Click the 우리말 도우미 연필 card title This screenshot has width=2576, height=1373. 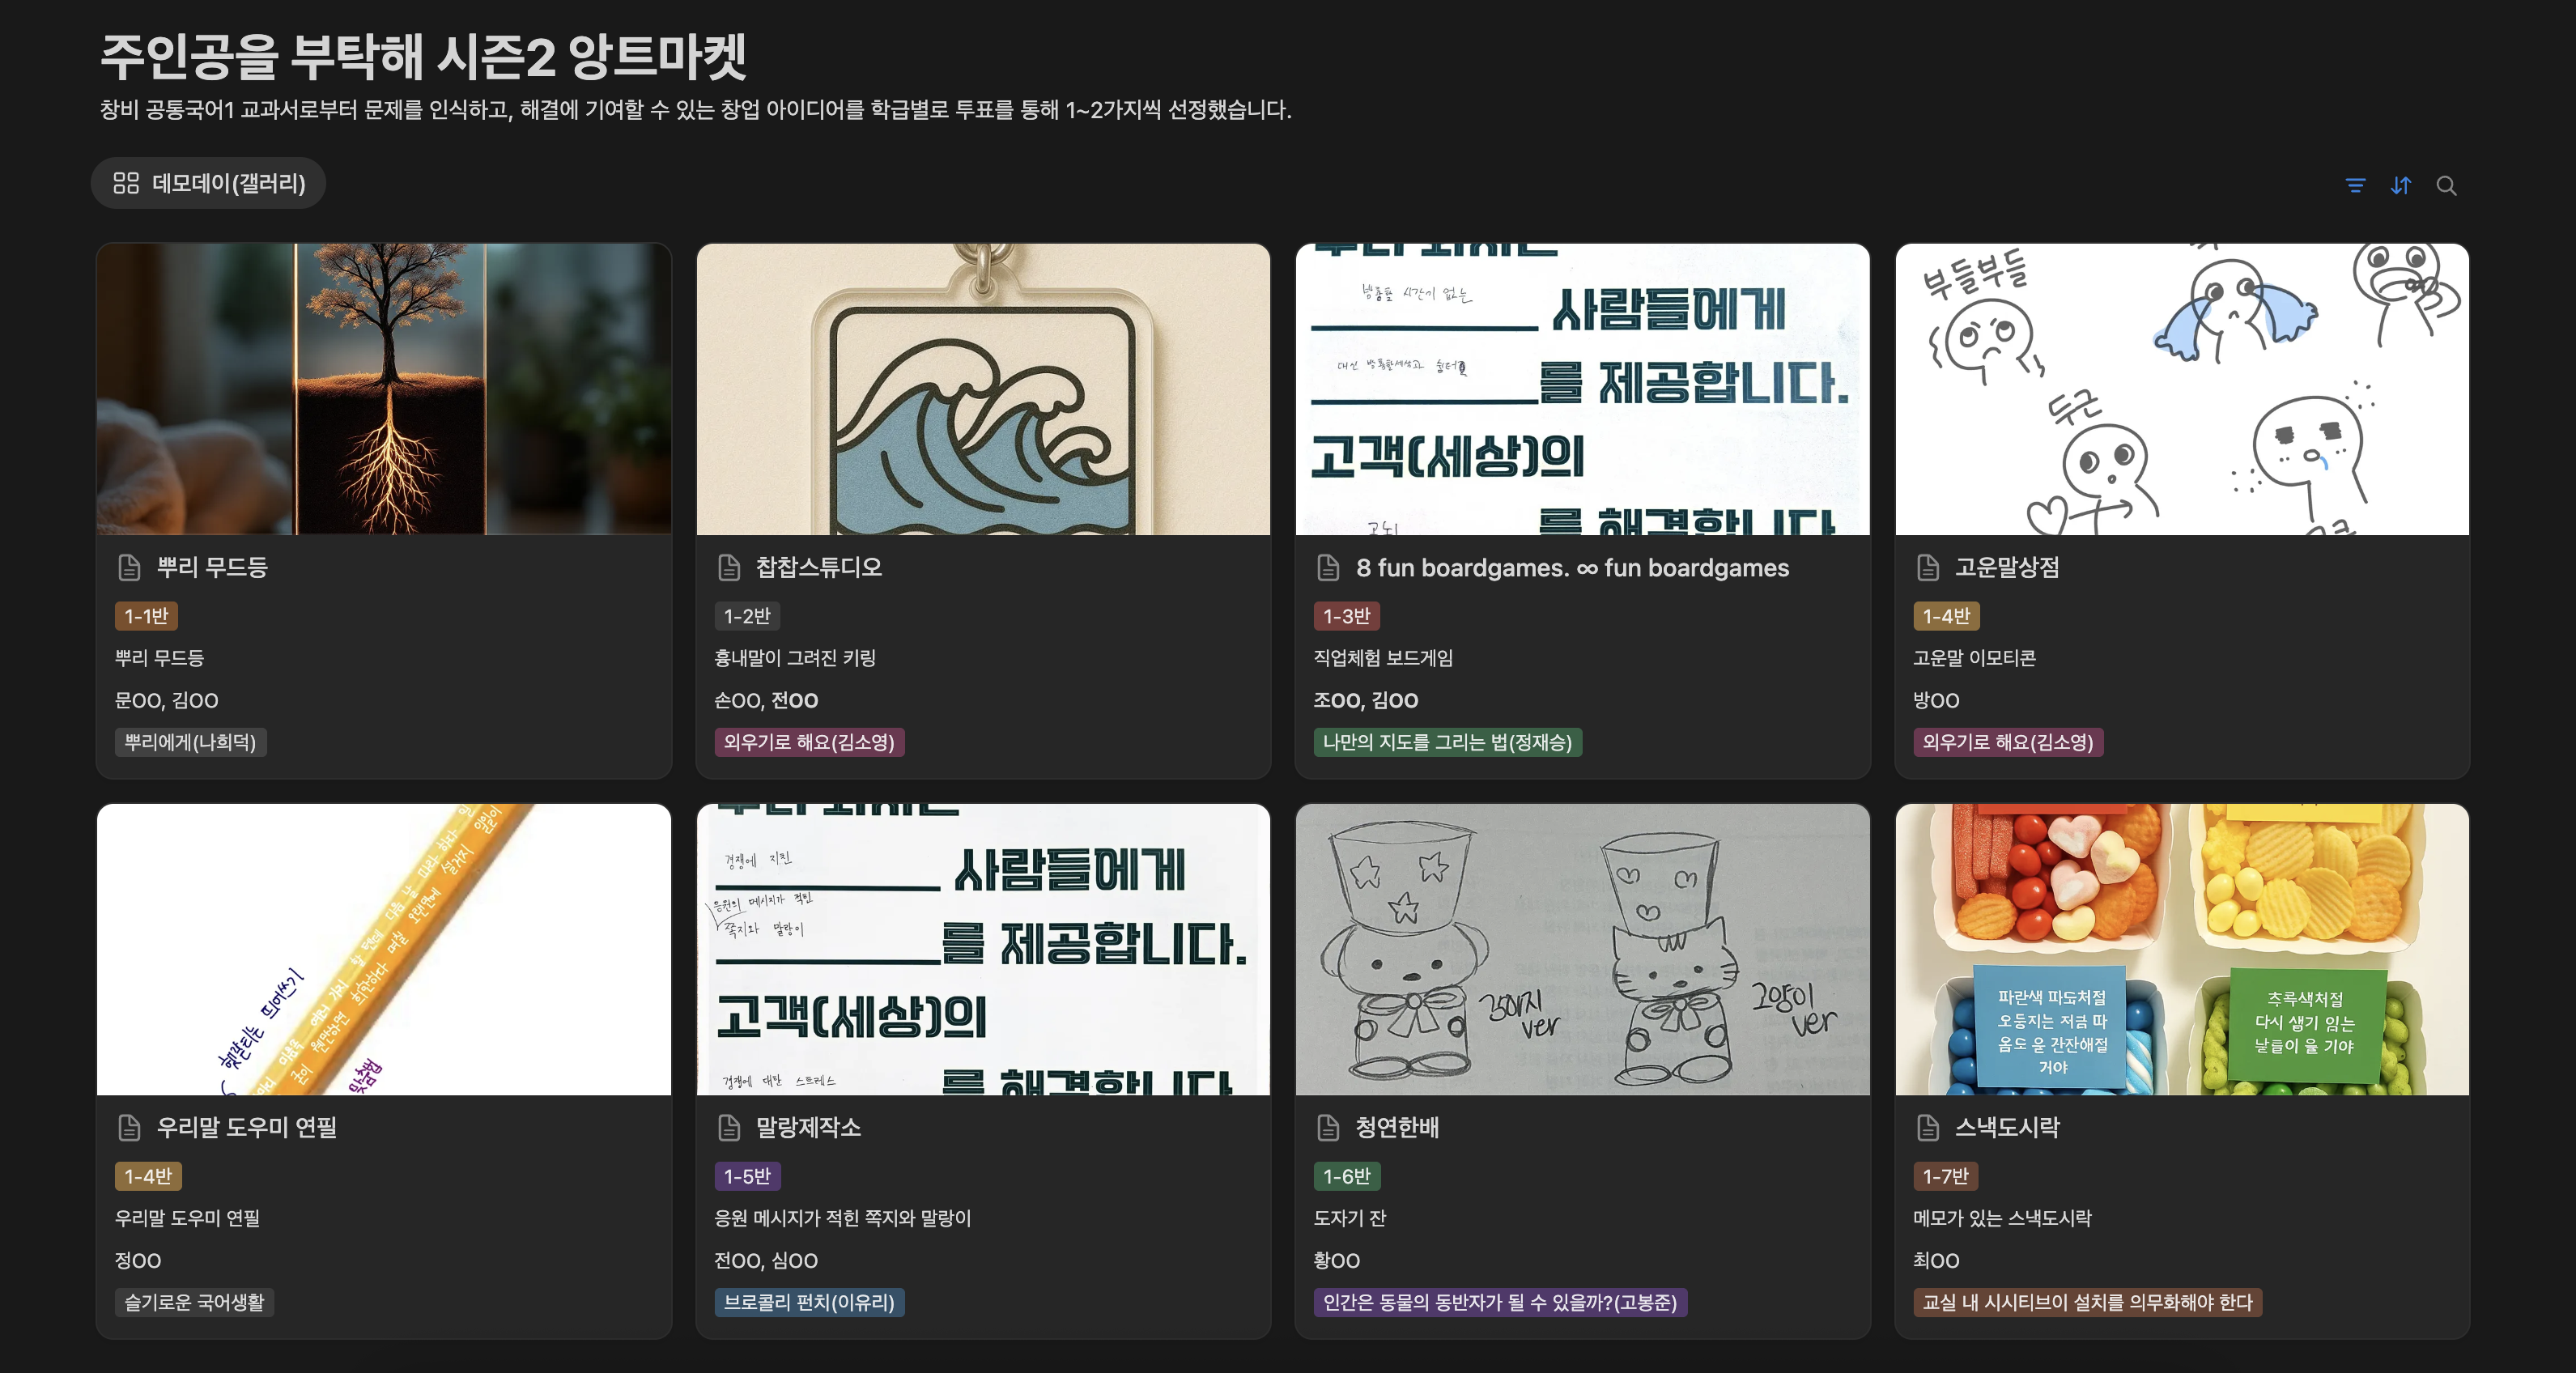pyautogui.click(x=246, y=1127)
